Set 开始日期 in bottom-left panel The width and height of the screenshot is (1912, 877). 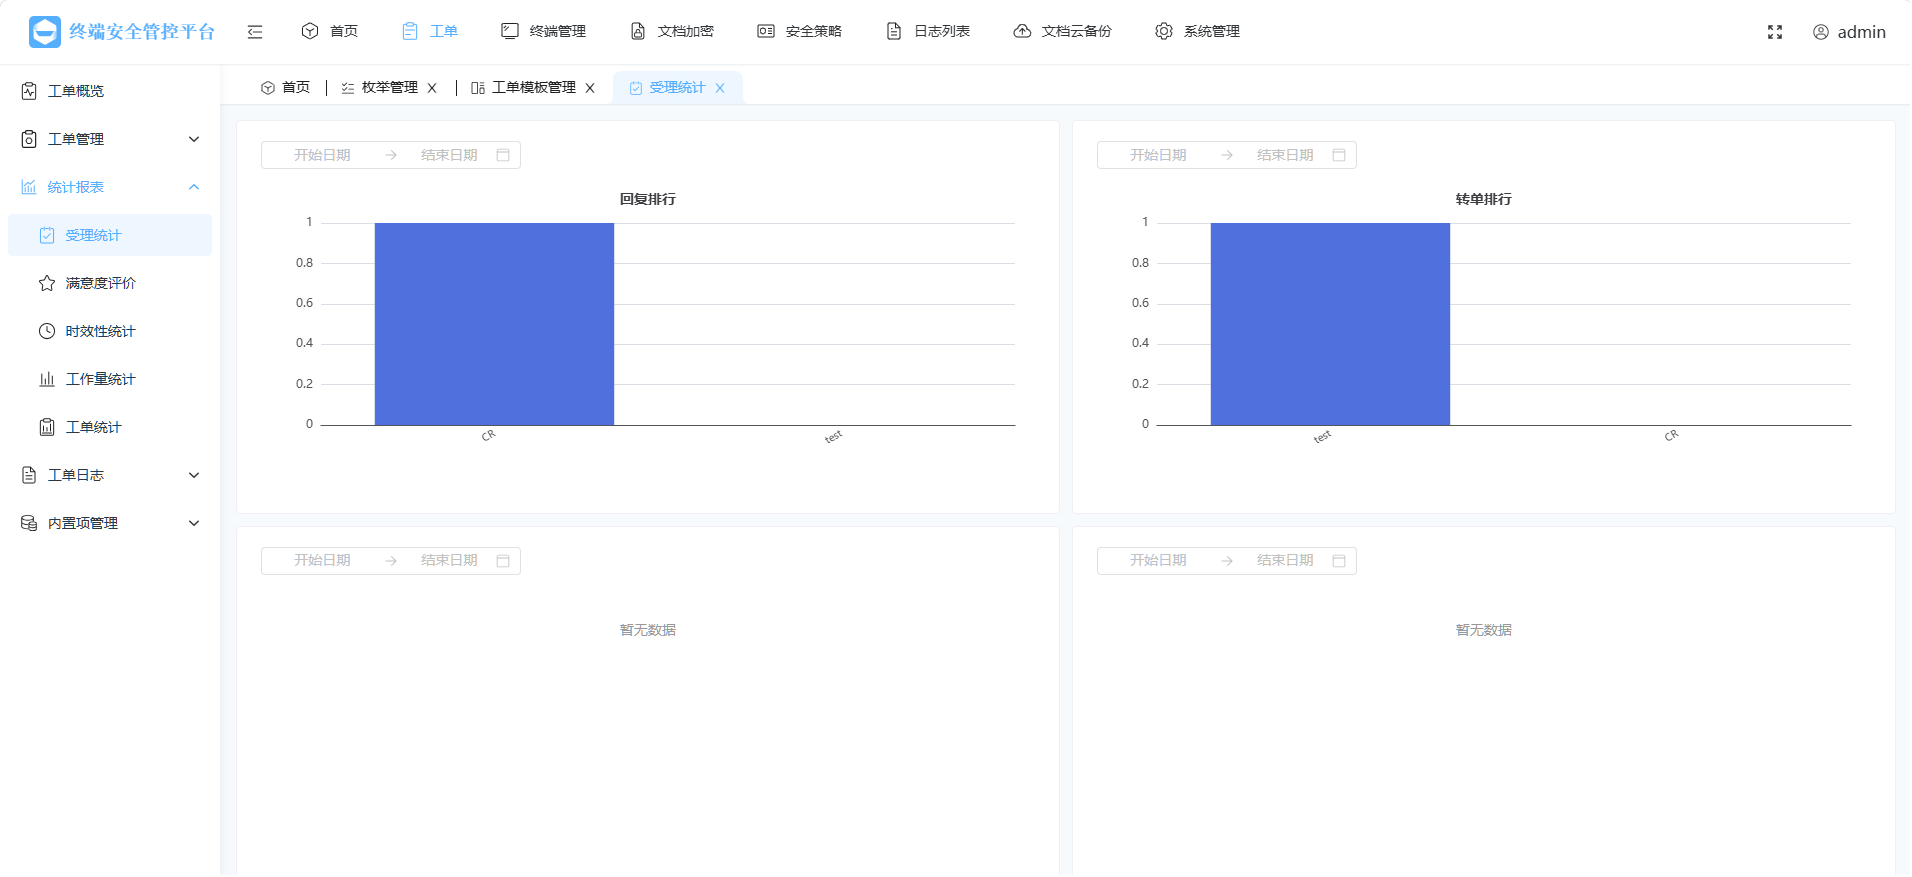pos(322,561)
